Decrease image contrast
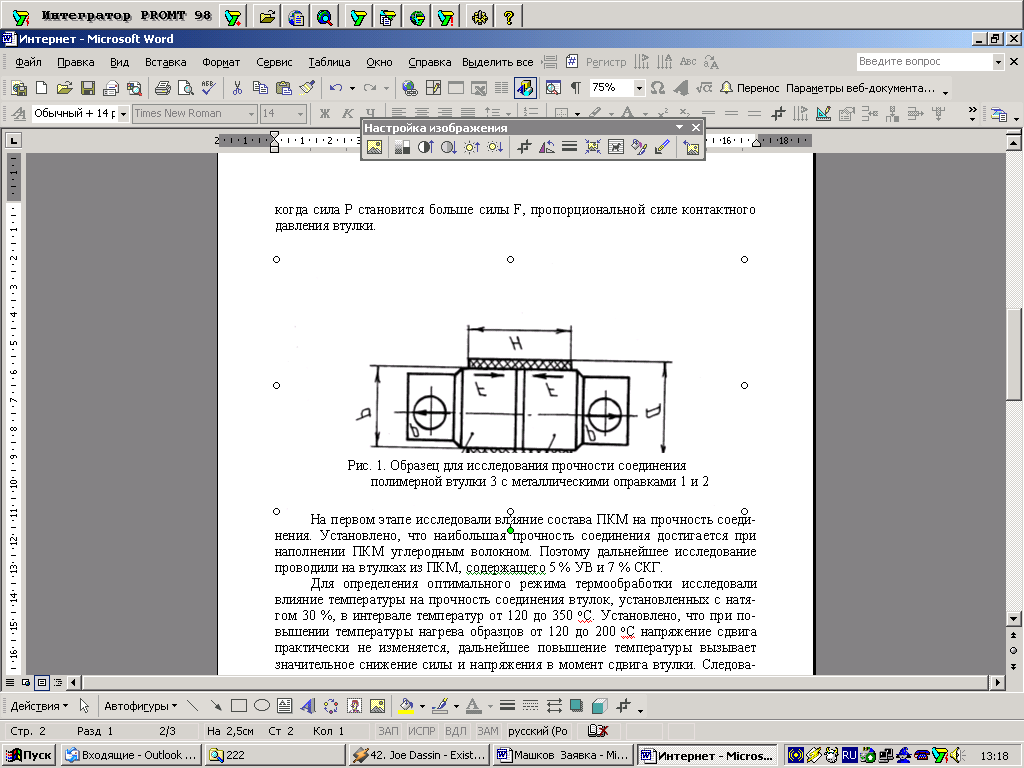Image resolution: width=1024 pixels, height=768 pixels. [449, 147]
